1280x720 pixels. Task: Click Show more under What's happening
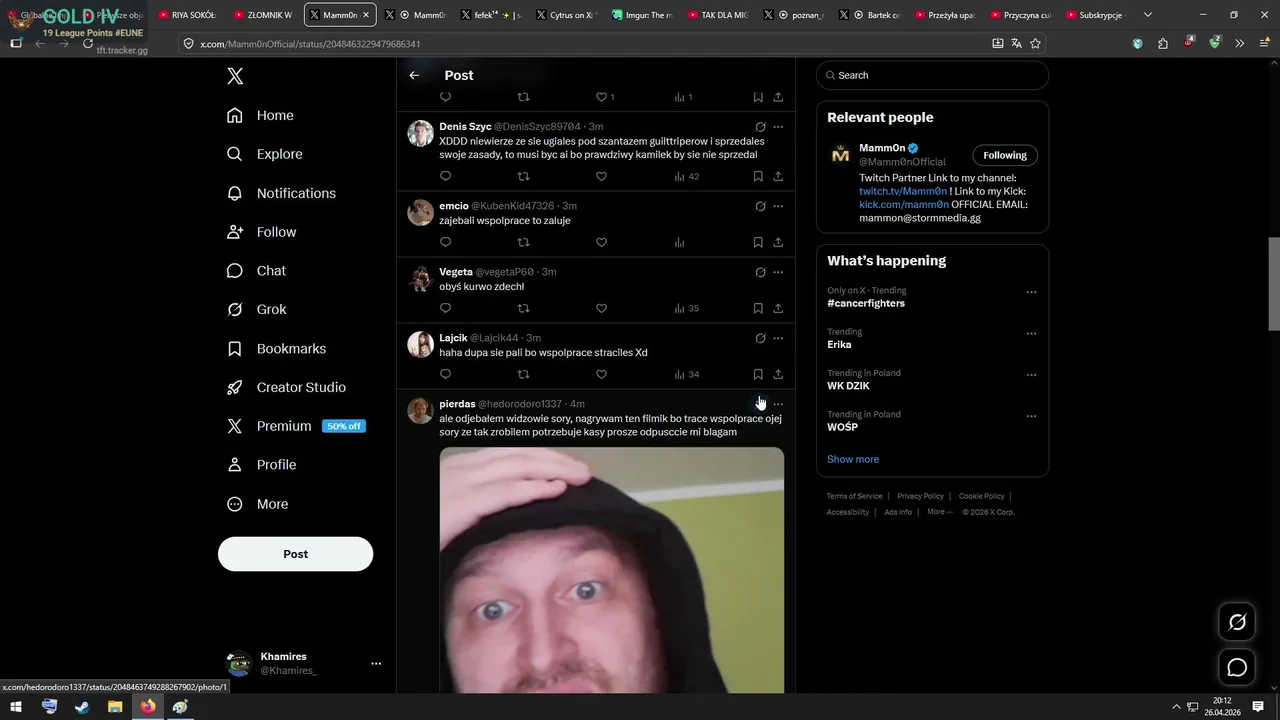click(x=853, y=459)
